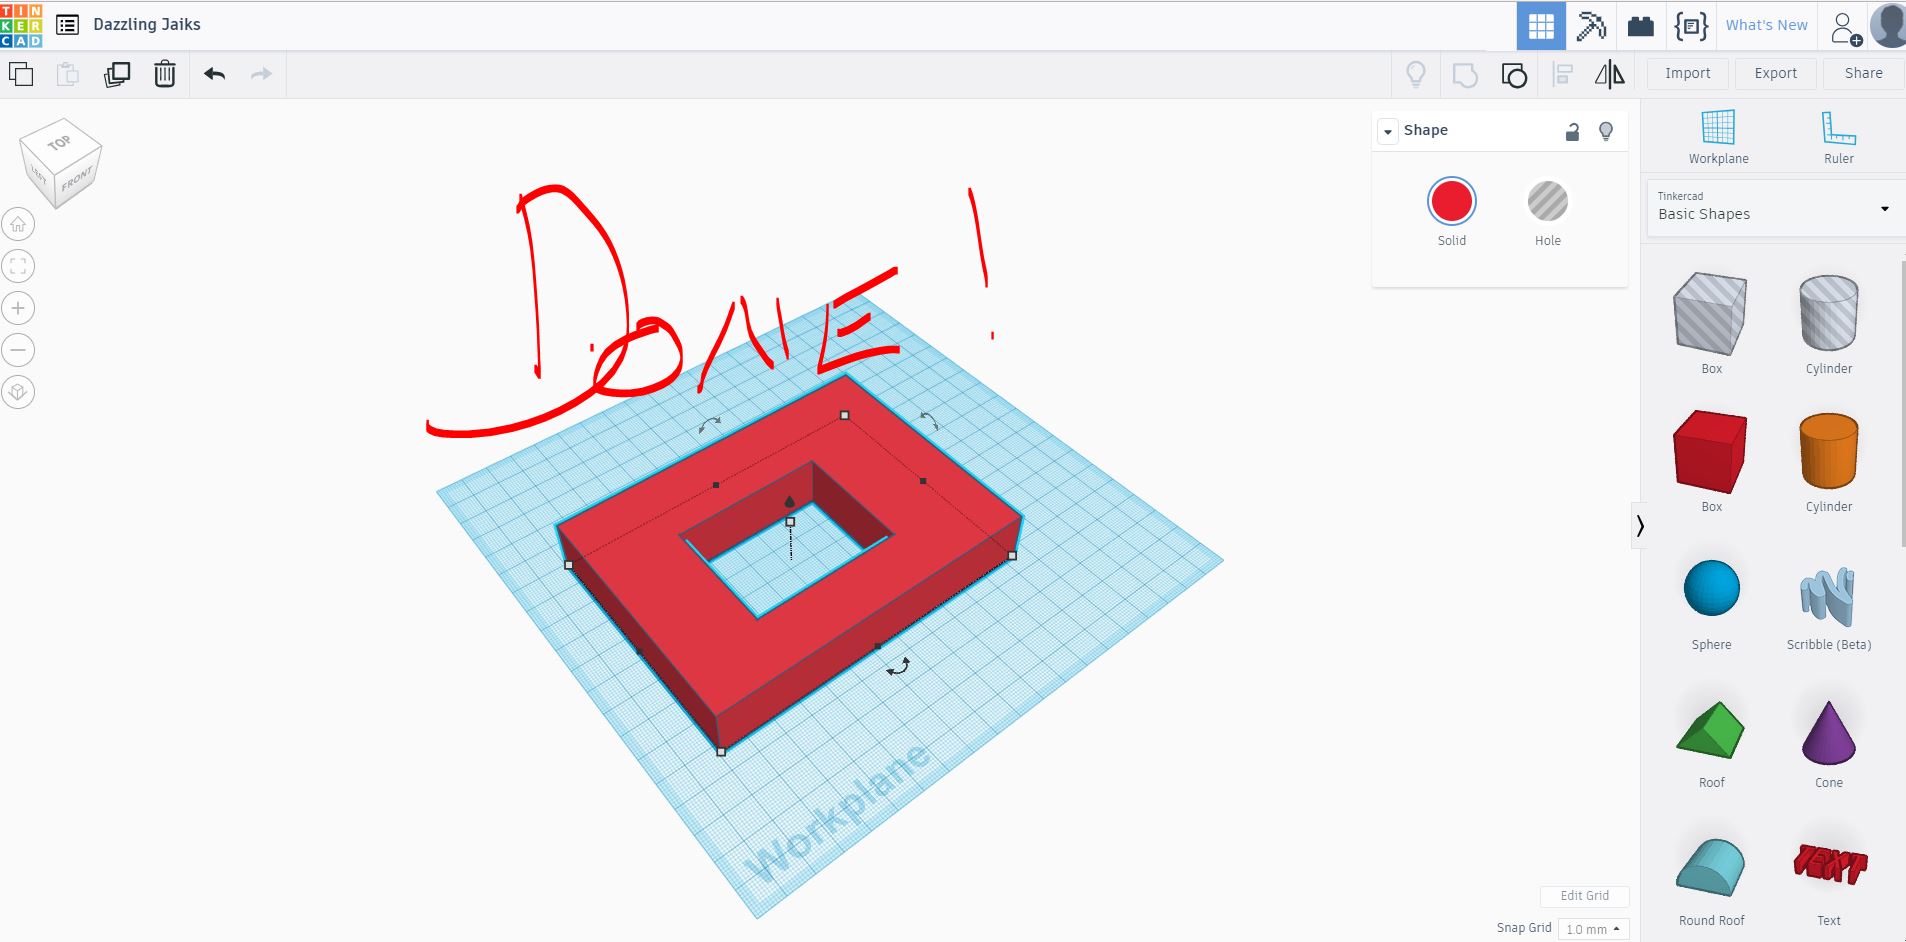Click the Home view icon
The width and height of the screenshot is (1906, 942).
[x=18, y=224]
